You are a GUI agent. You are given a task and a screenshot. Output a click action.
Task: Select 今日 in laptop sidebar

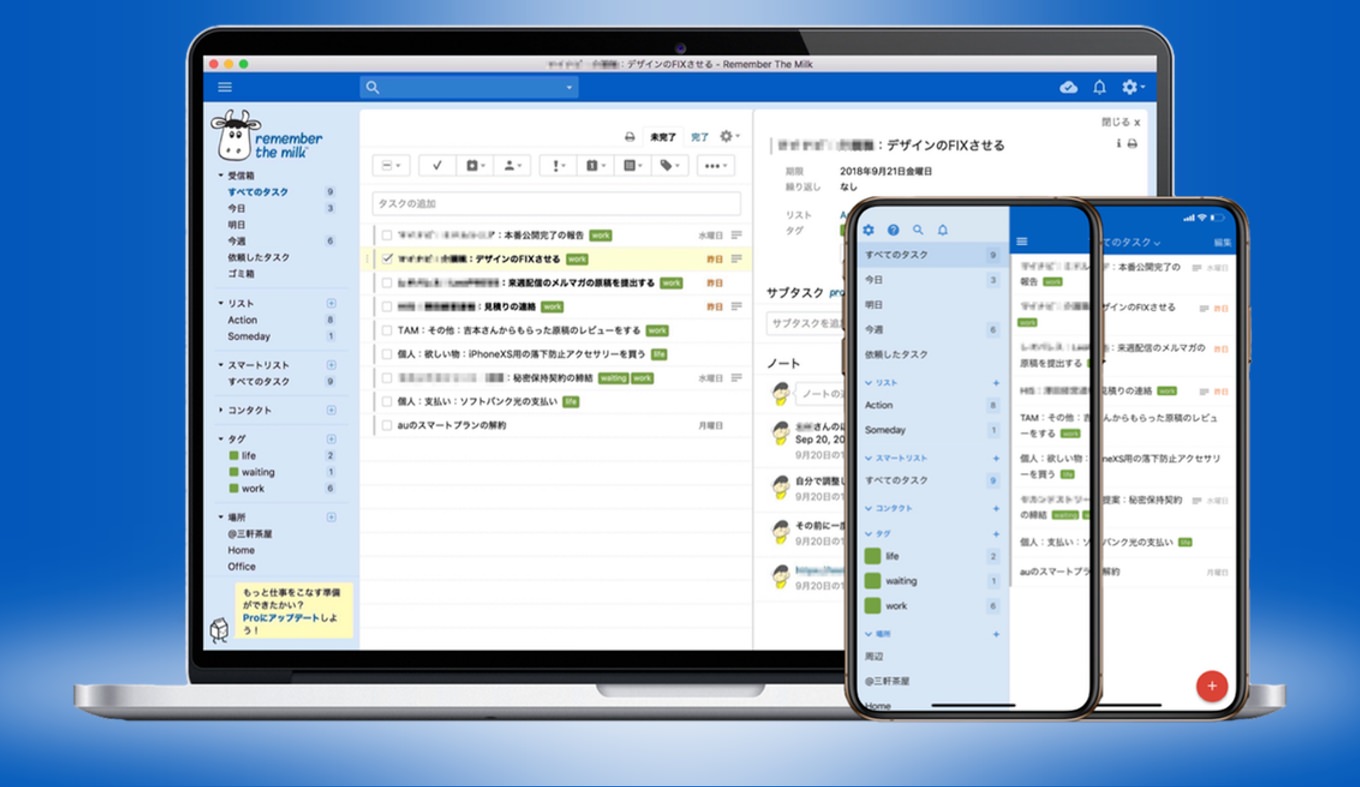point(236,208)
